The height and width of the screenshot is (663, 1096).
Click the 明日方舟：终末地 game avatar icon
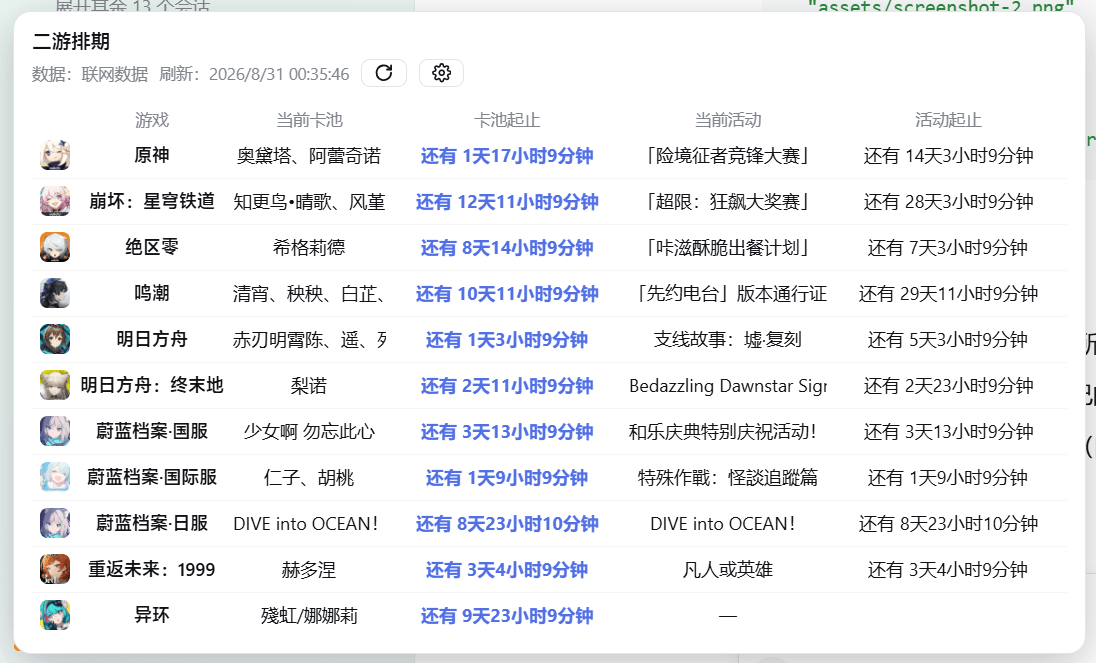tap(55, 386)
